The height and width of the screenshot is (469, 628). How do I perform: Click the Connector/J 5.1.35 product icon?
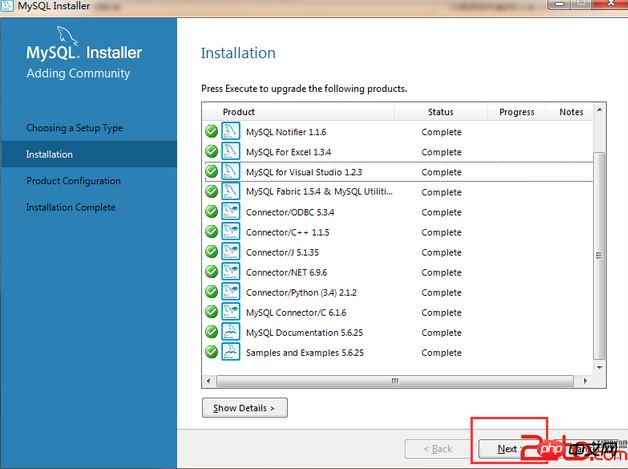pos(231,252)
